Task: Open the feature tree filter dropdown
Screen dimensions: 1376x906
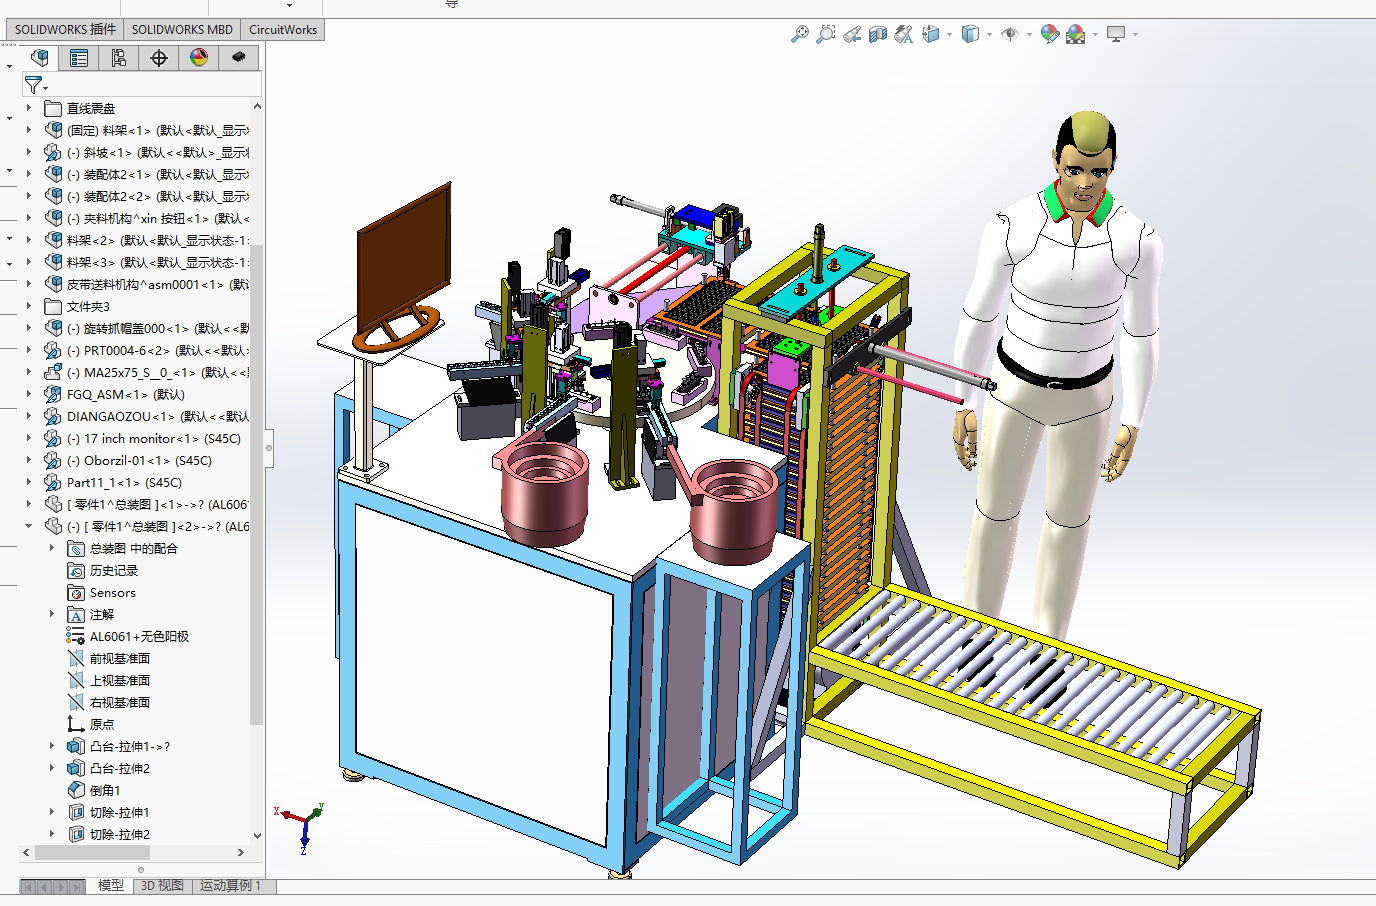Action: point(36,85)
